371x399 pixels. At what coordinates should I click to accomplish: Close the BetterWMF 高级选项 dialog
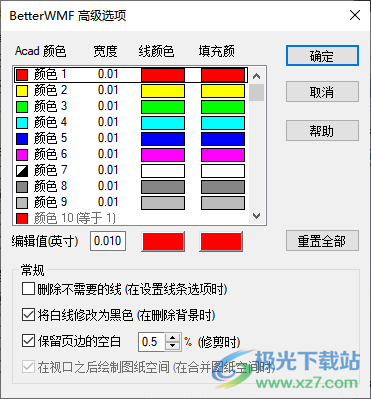[x=355, y=15]
